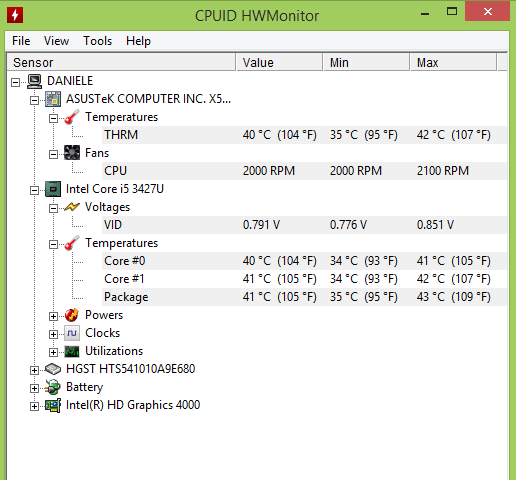Select the HGST HTS541010A9E680 label

tap(130, 369)
